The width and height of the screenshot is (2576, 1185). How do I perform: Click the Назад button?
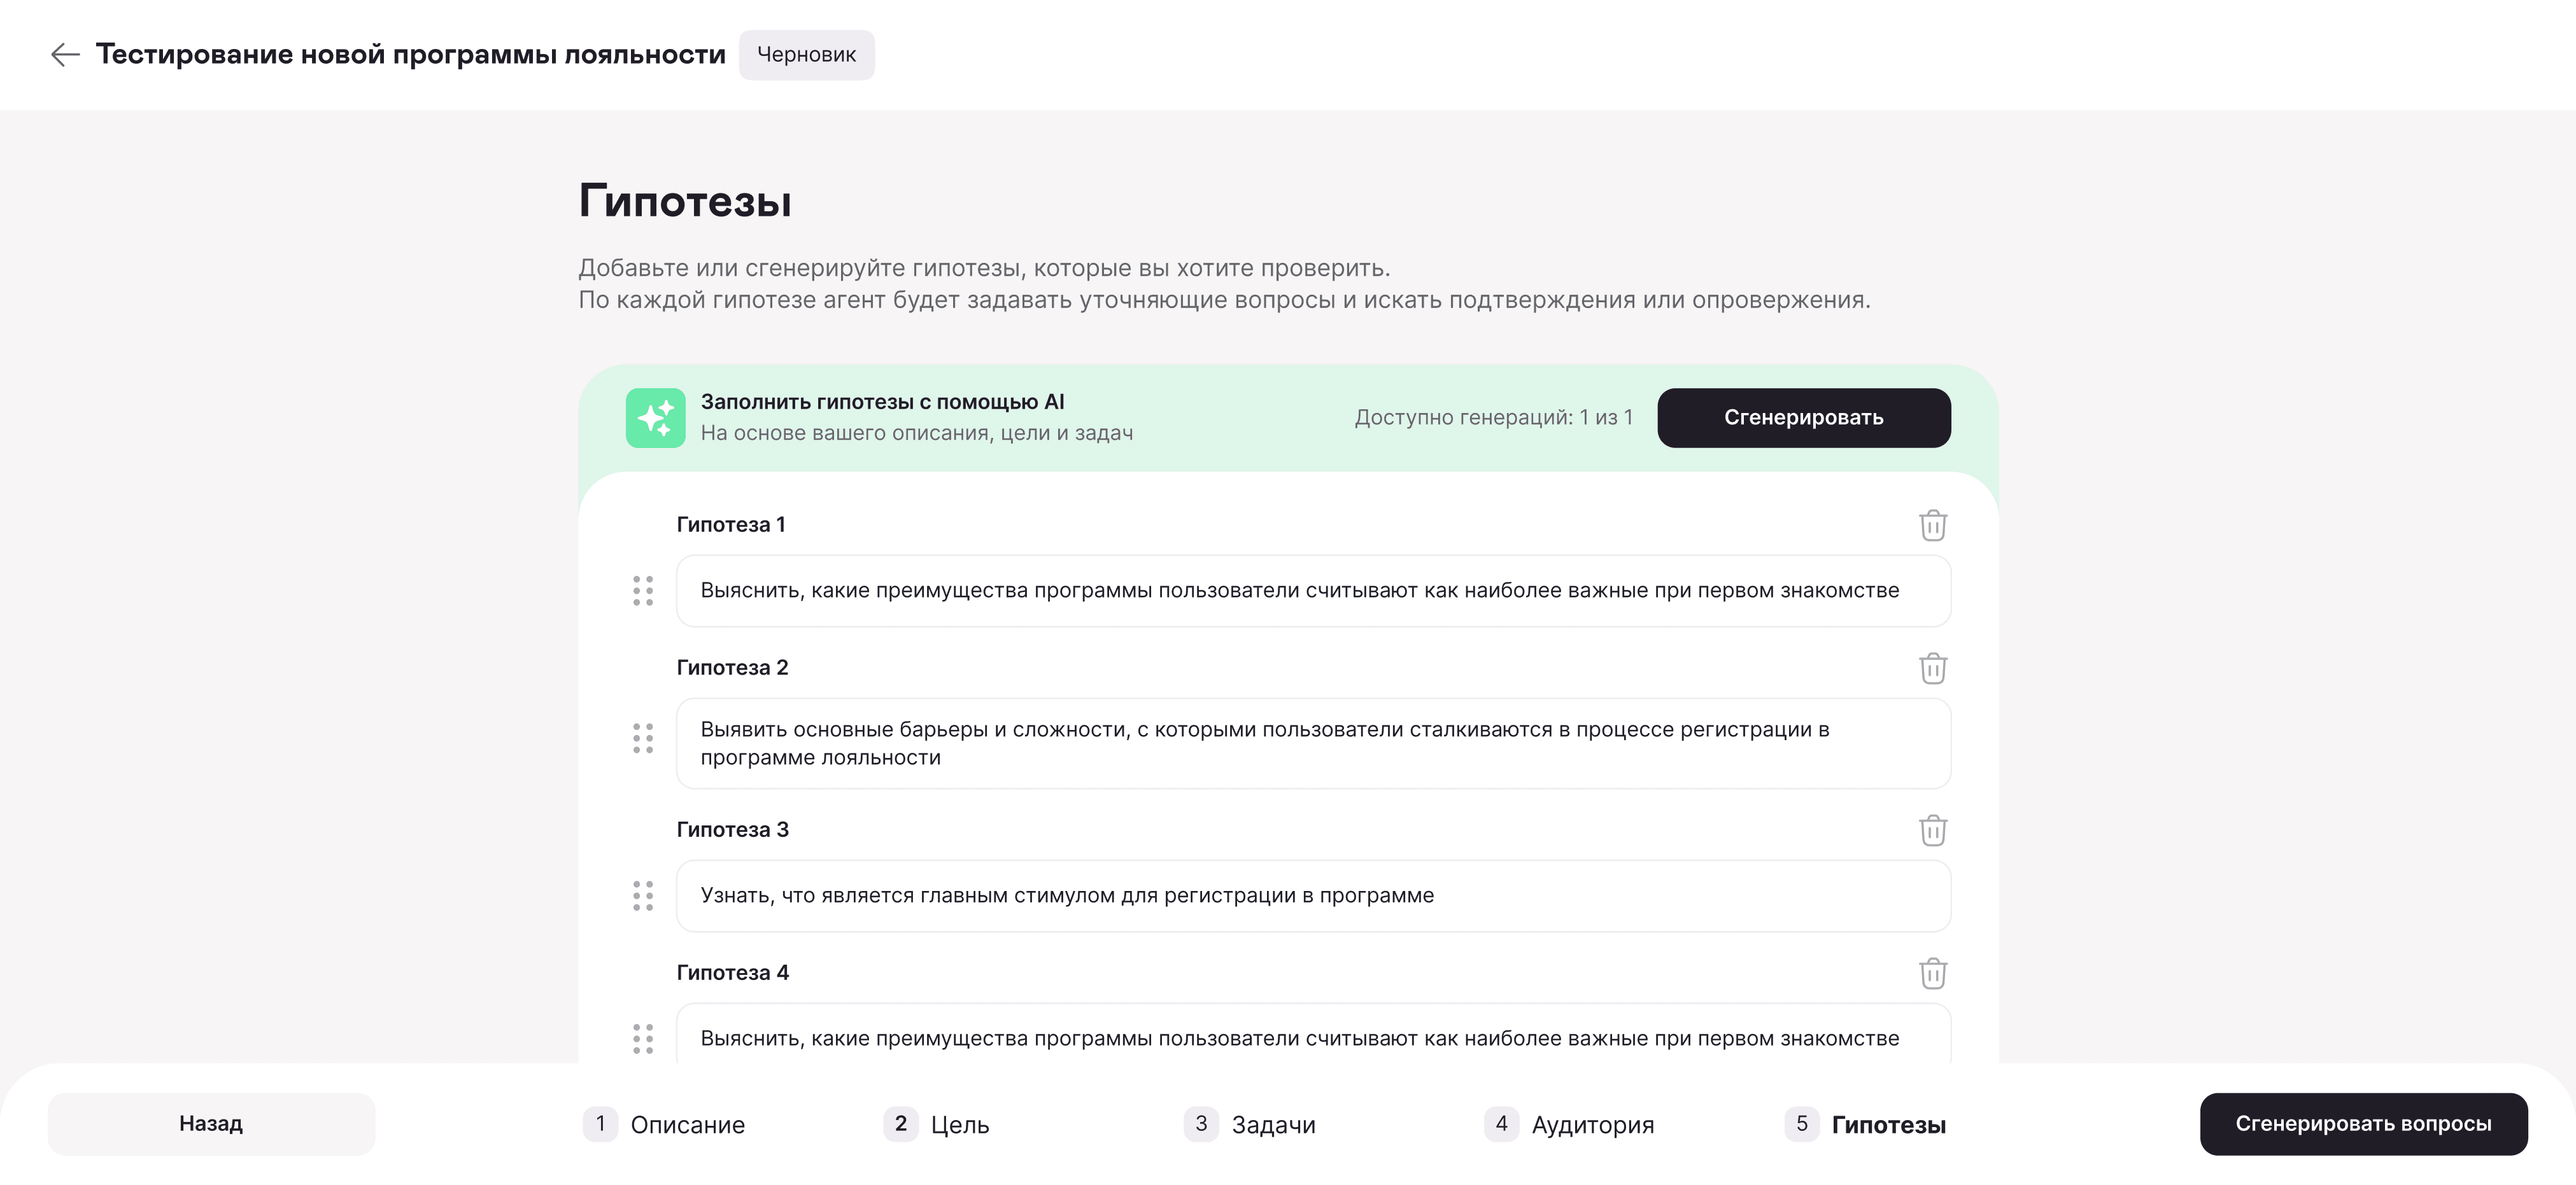point(211,1124)
